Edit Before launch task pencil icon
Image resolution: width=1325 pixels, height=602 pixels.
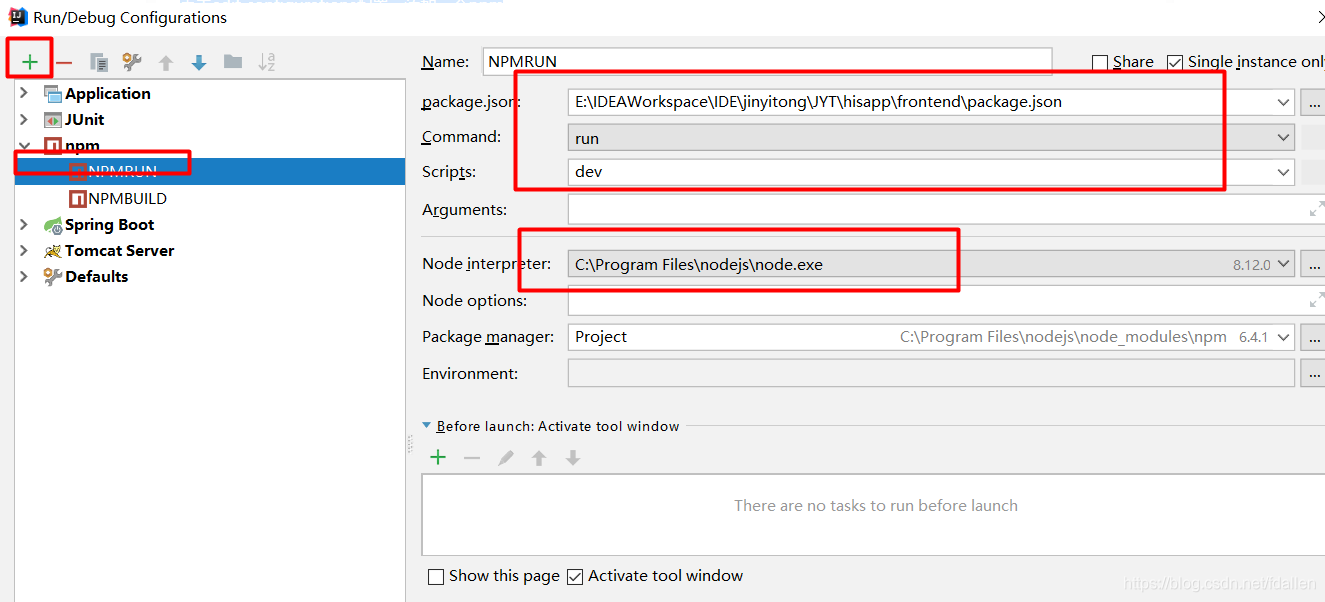(x=506, y=458)
